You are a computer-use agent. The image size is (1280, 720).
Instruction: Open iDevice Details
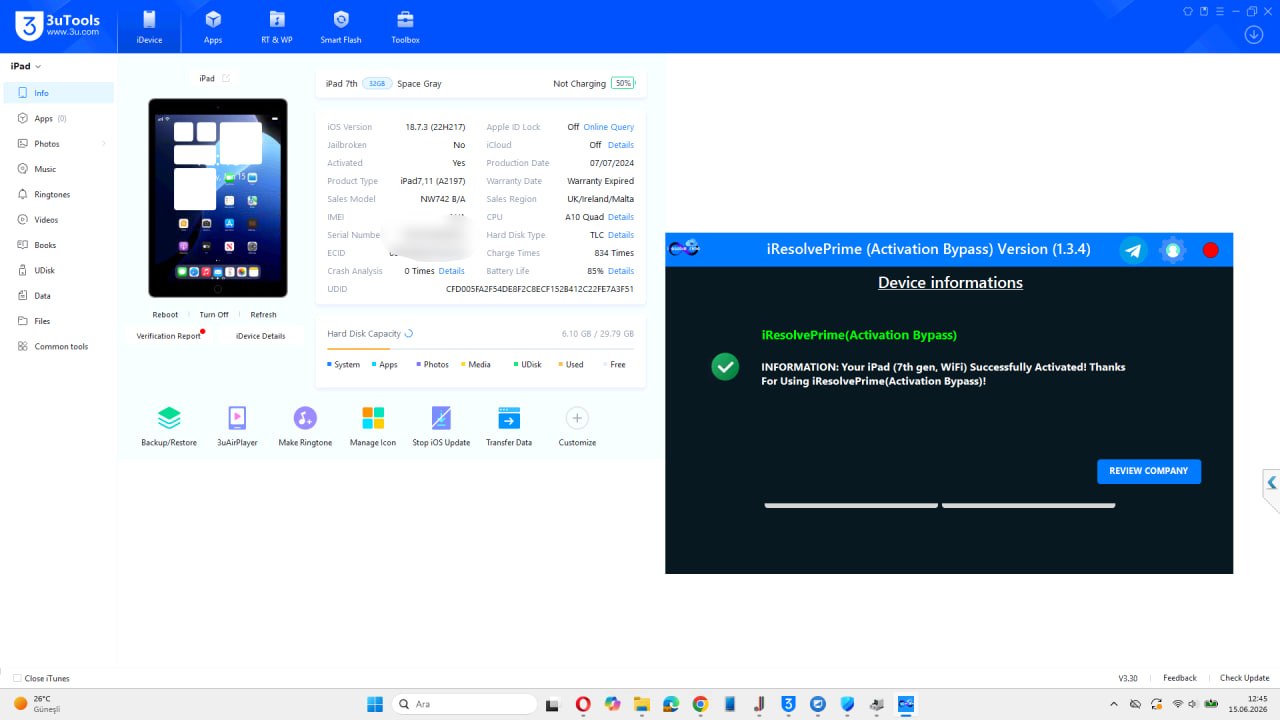coord(261,336)
